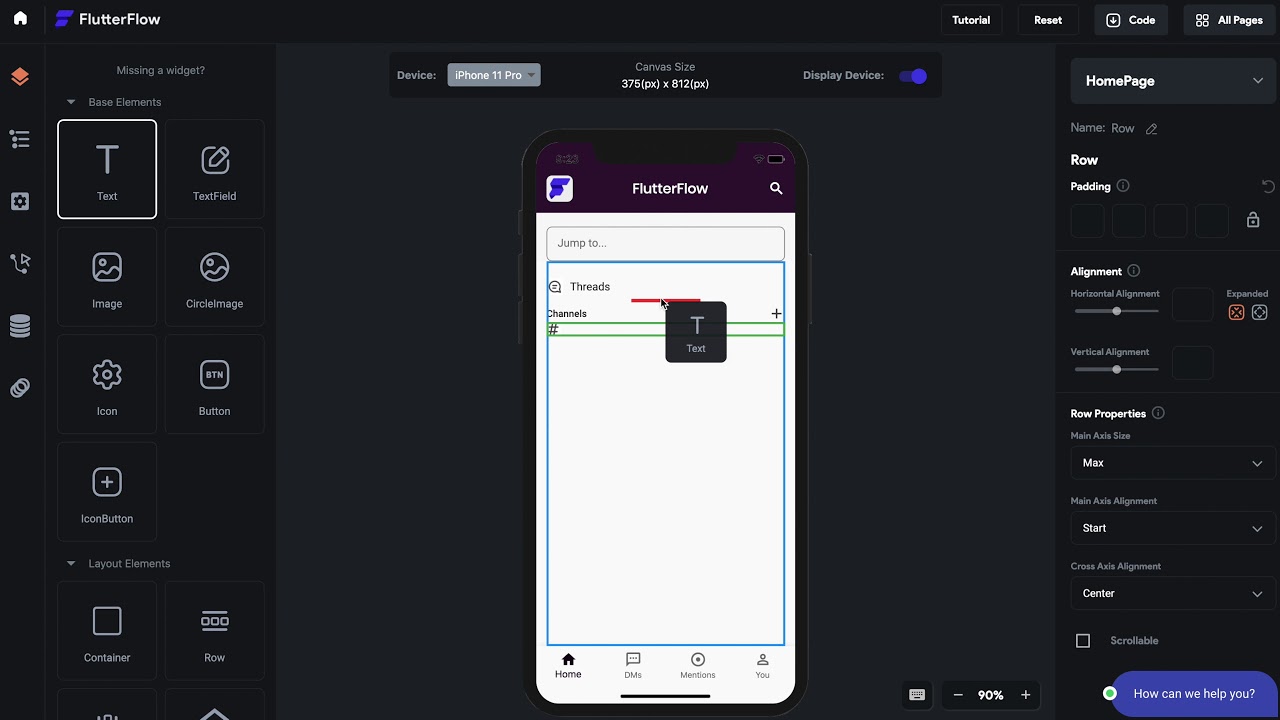1280x720 pixels.
Task: Select the expanded option under Expanded
Action: [x=1260, y=313]
